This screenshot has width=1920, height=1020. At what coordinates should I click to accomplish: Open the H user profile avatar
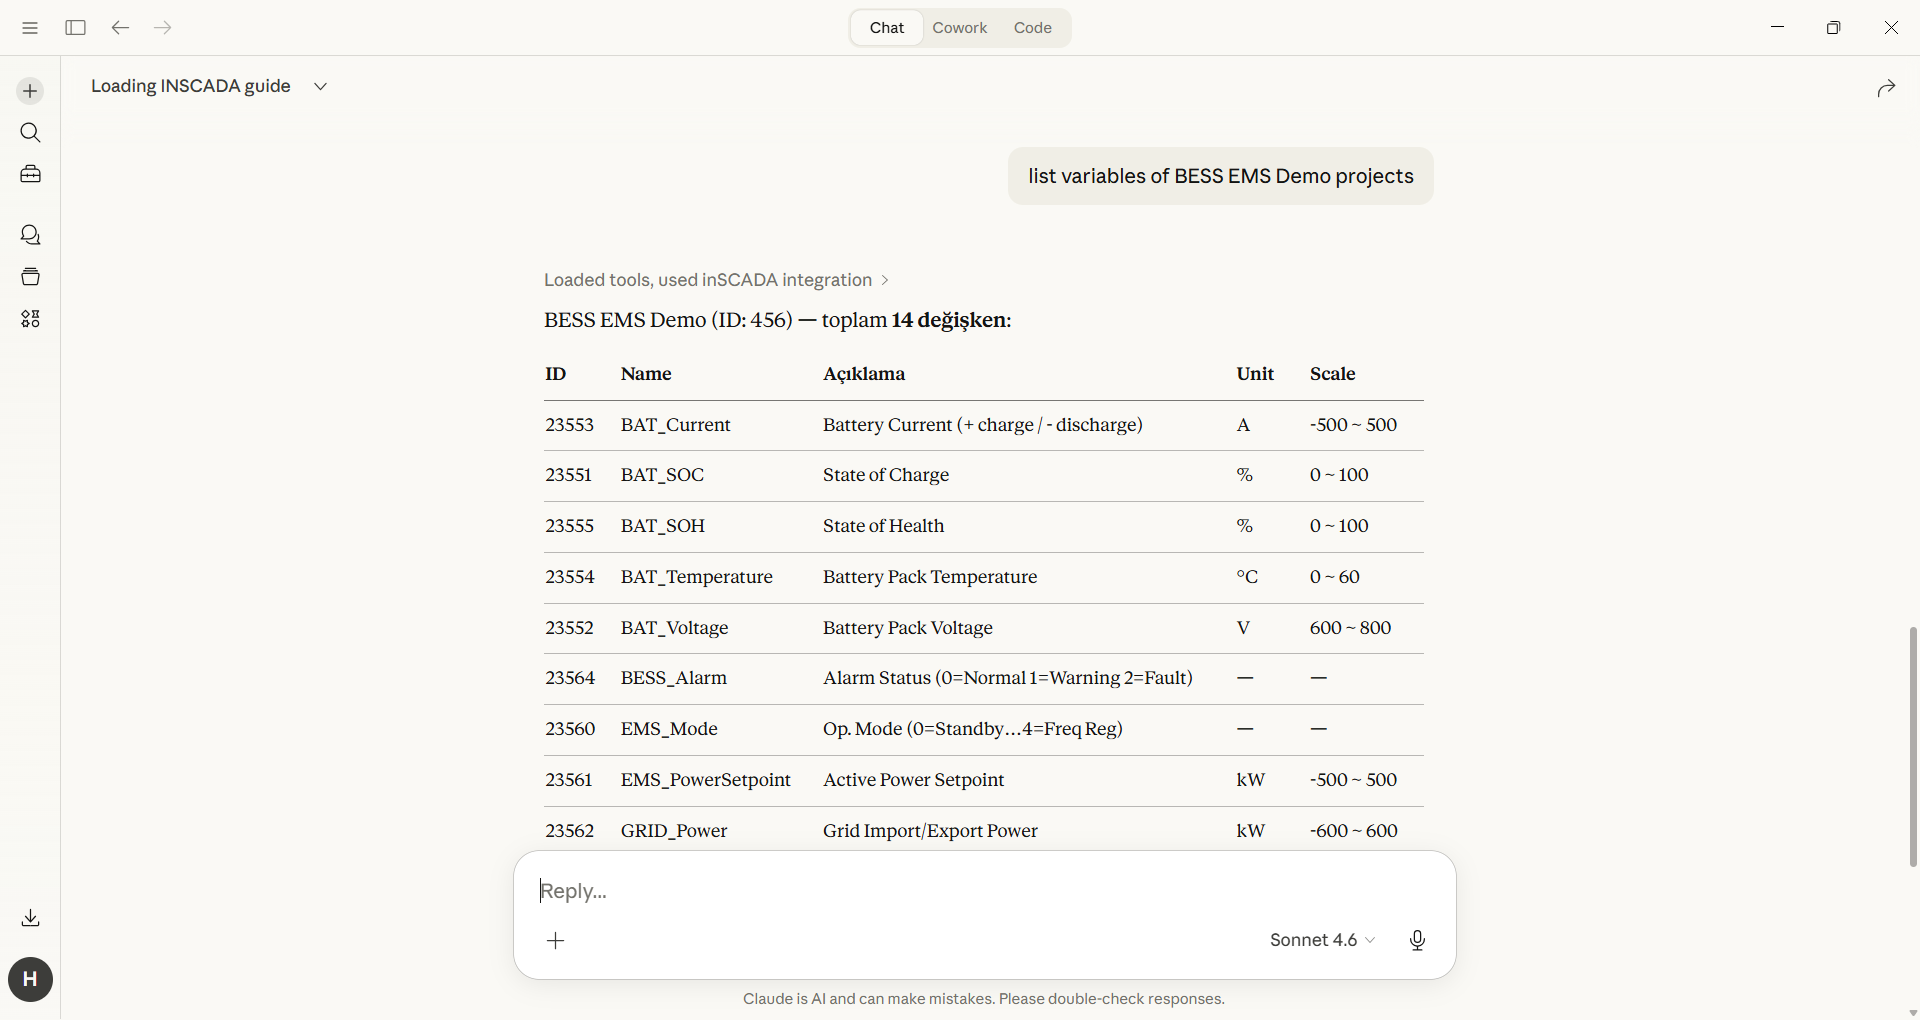pos(30,979)
